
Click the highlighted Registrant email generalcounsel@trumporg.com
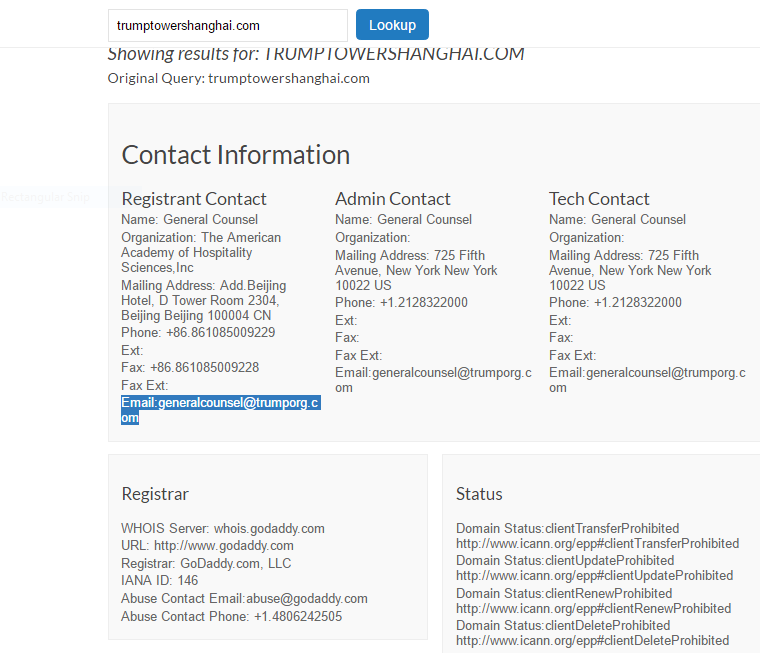tap(220, 410)
